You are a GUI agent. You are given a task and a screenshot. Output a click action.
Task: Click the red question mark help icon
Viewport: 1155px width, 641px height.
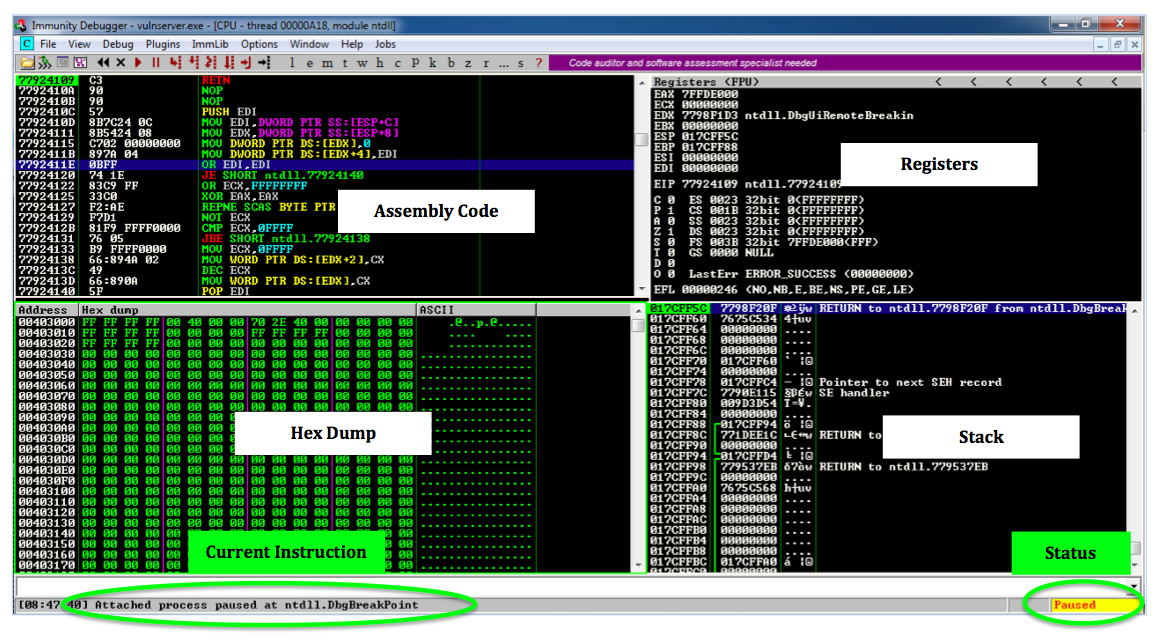click(x=538, y=63)
